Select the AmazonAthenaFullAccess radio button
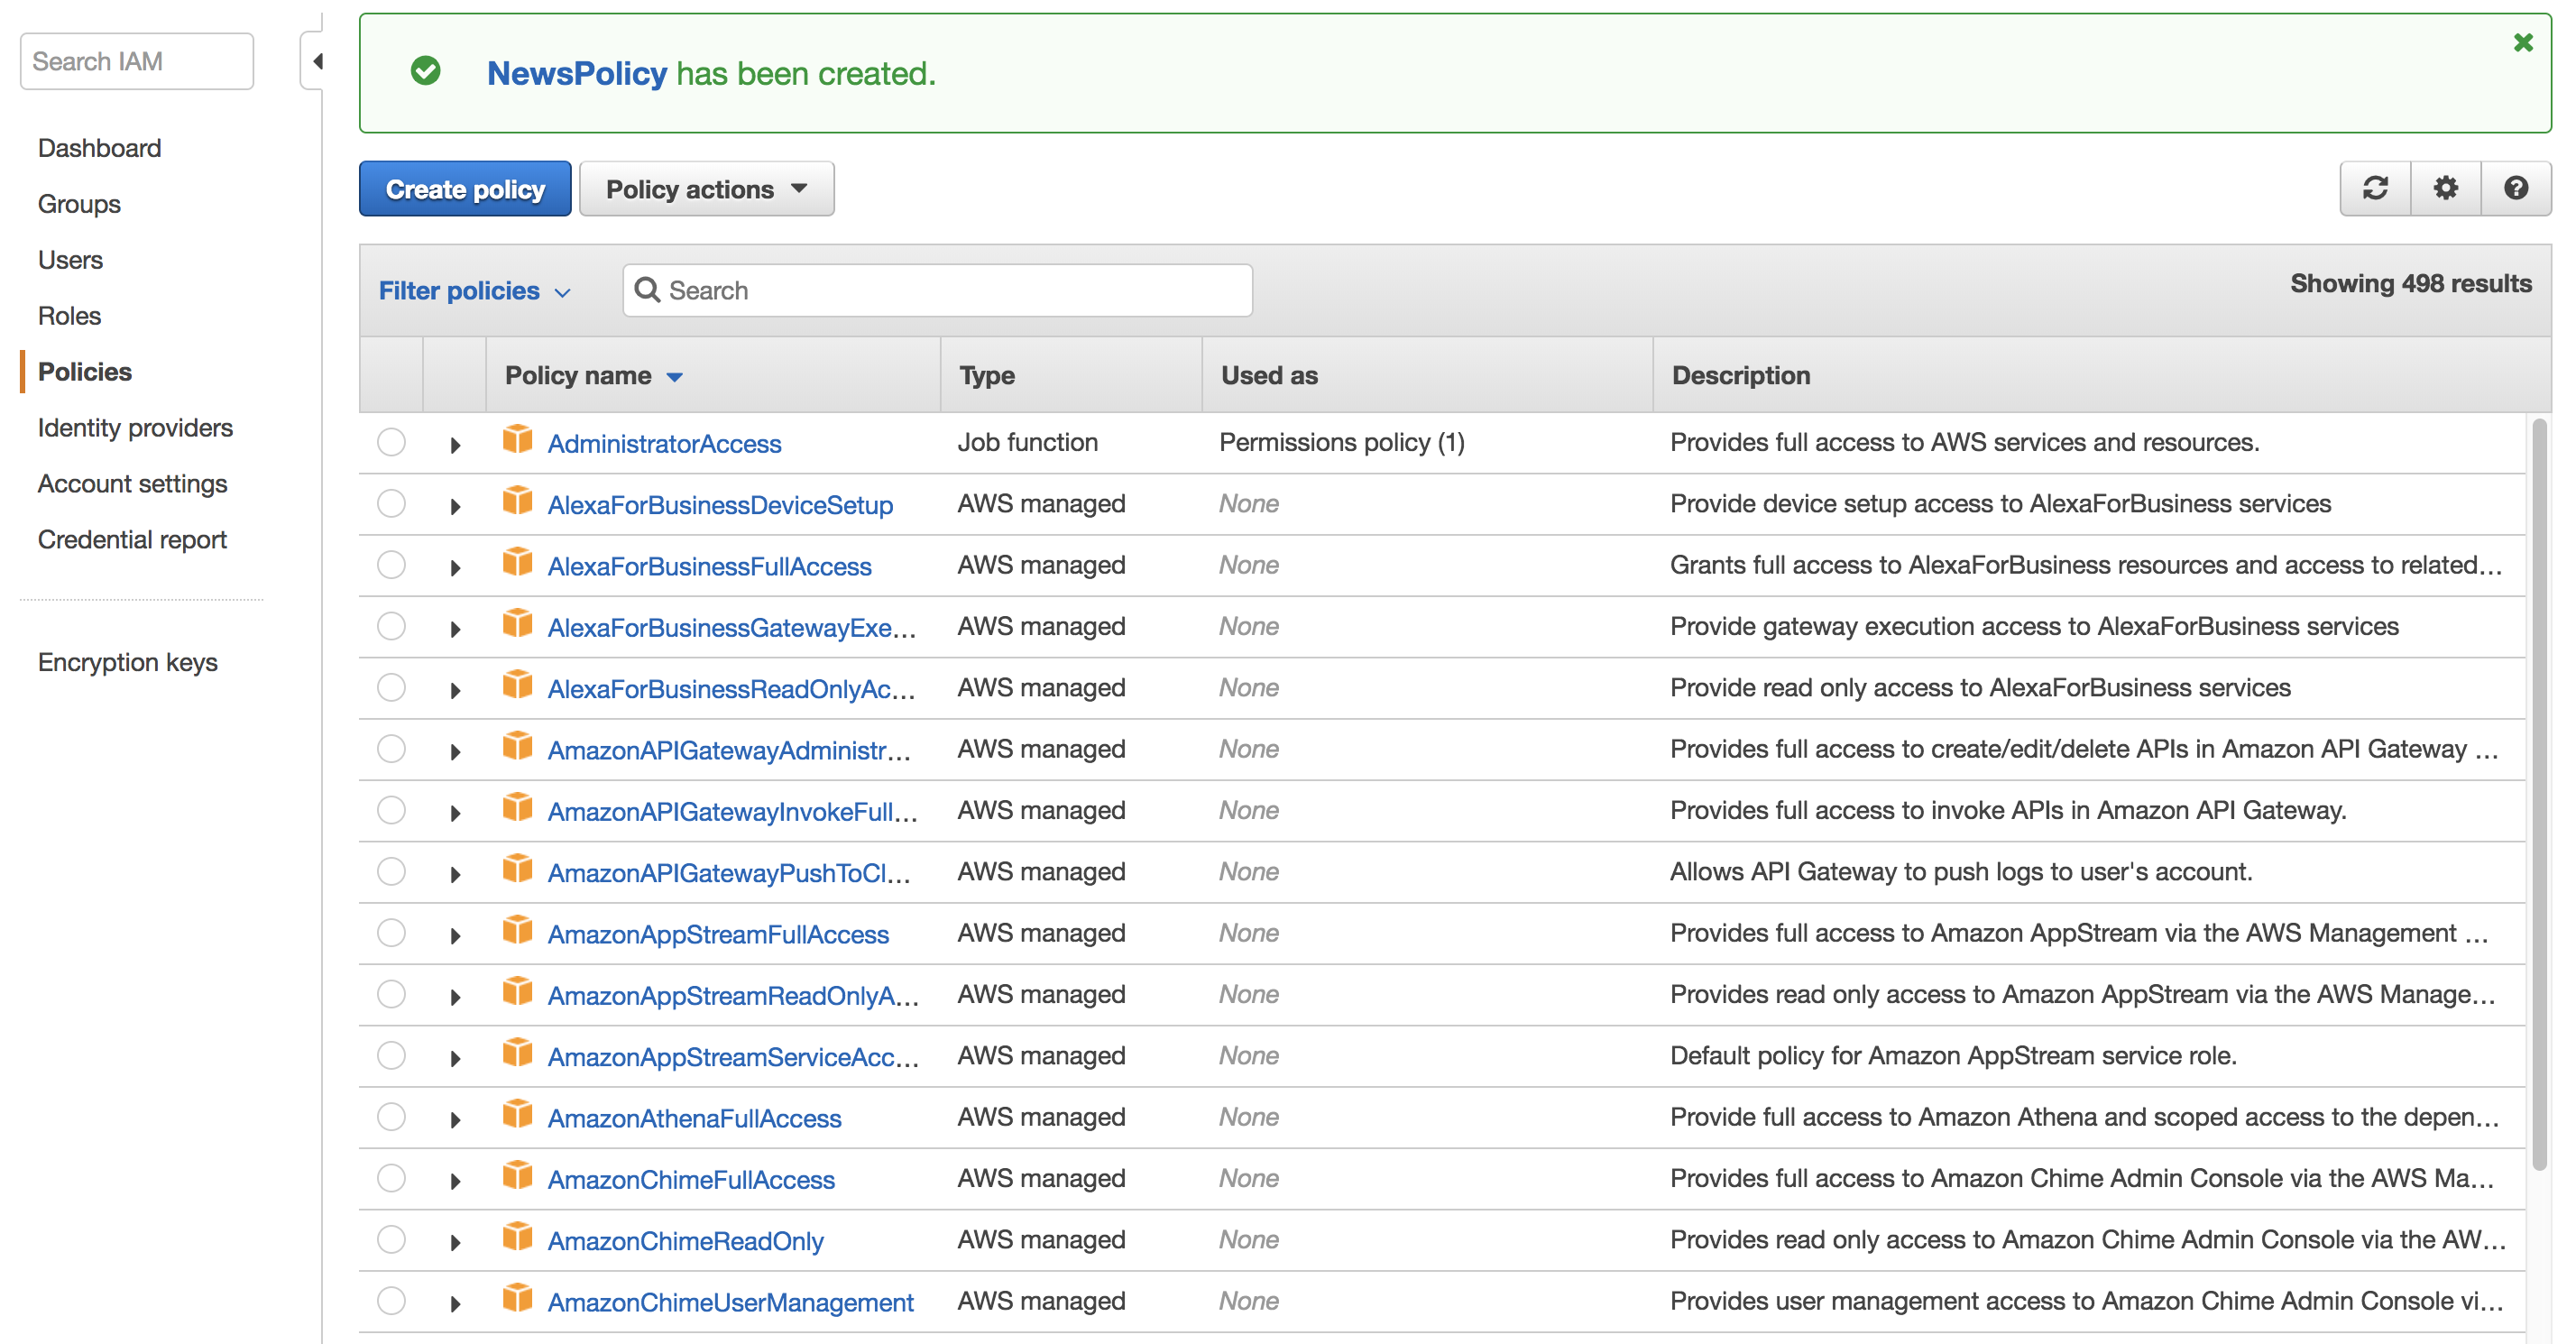Screen dimensions: 2576x1344 pos(391,1117)
